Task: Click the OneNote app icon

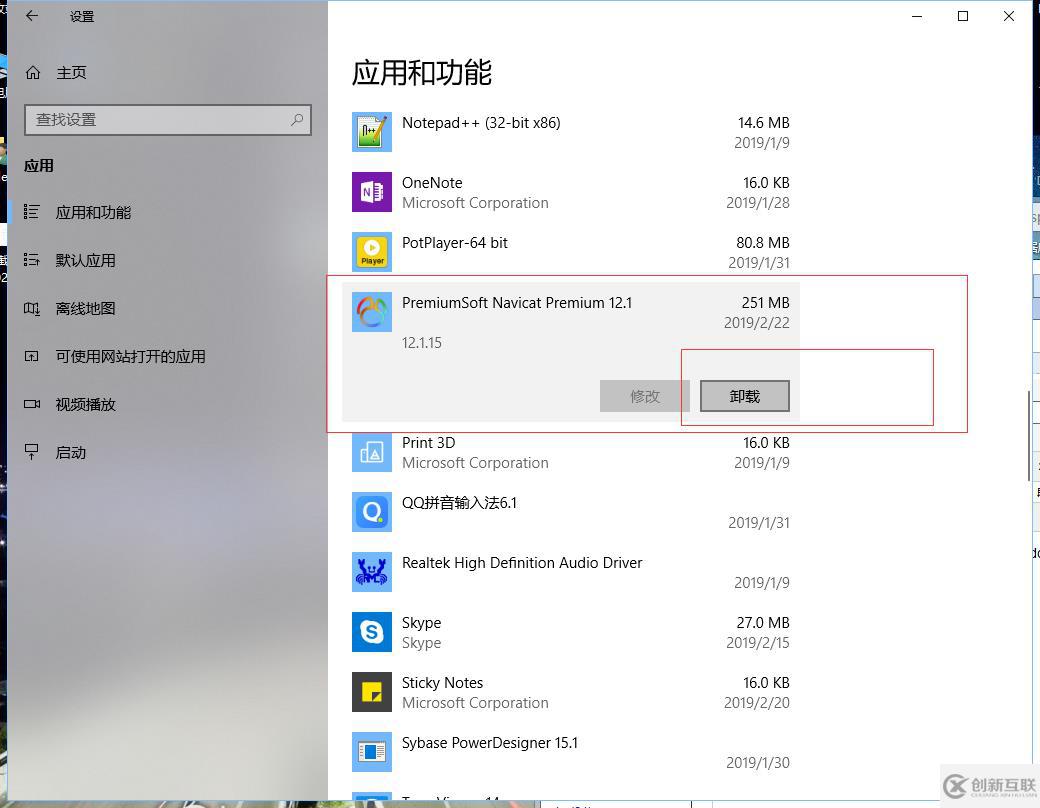Action: coord(371,192)
